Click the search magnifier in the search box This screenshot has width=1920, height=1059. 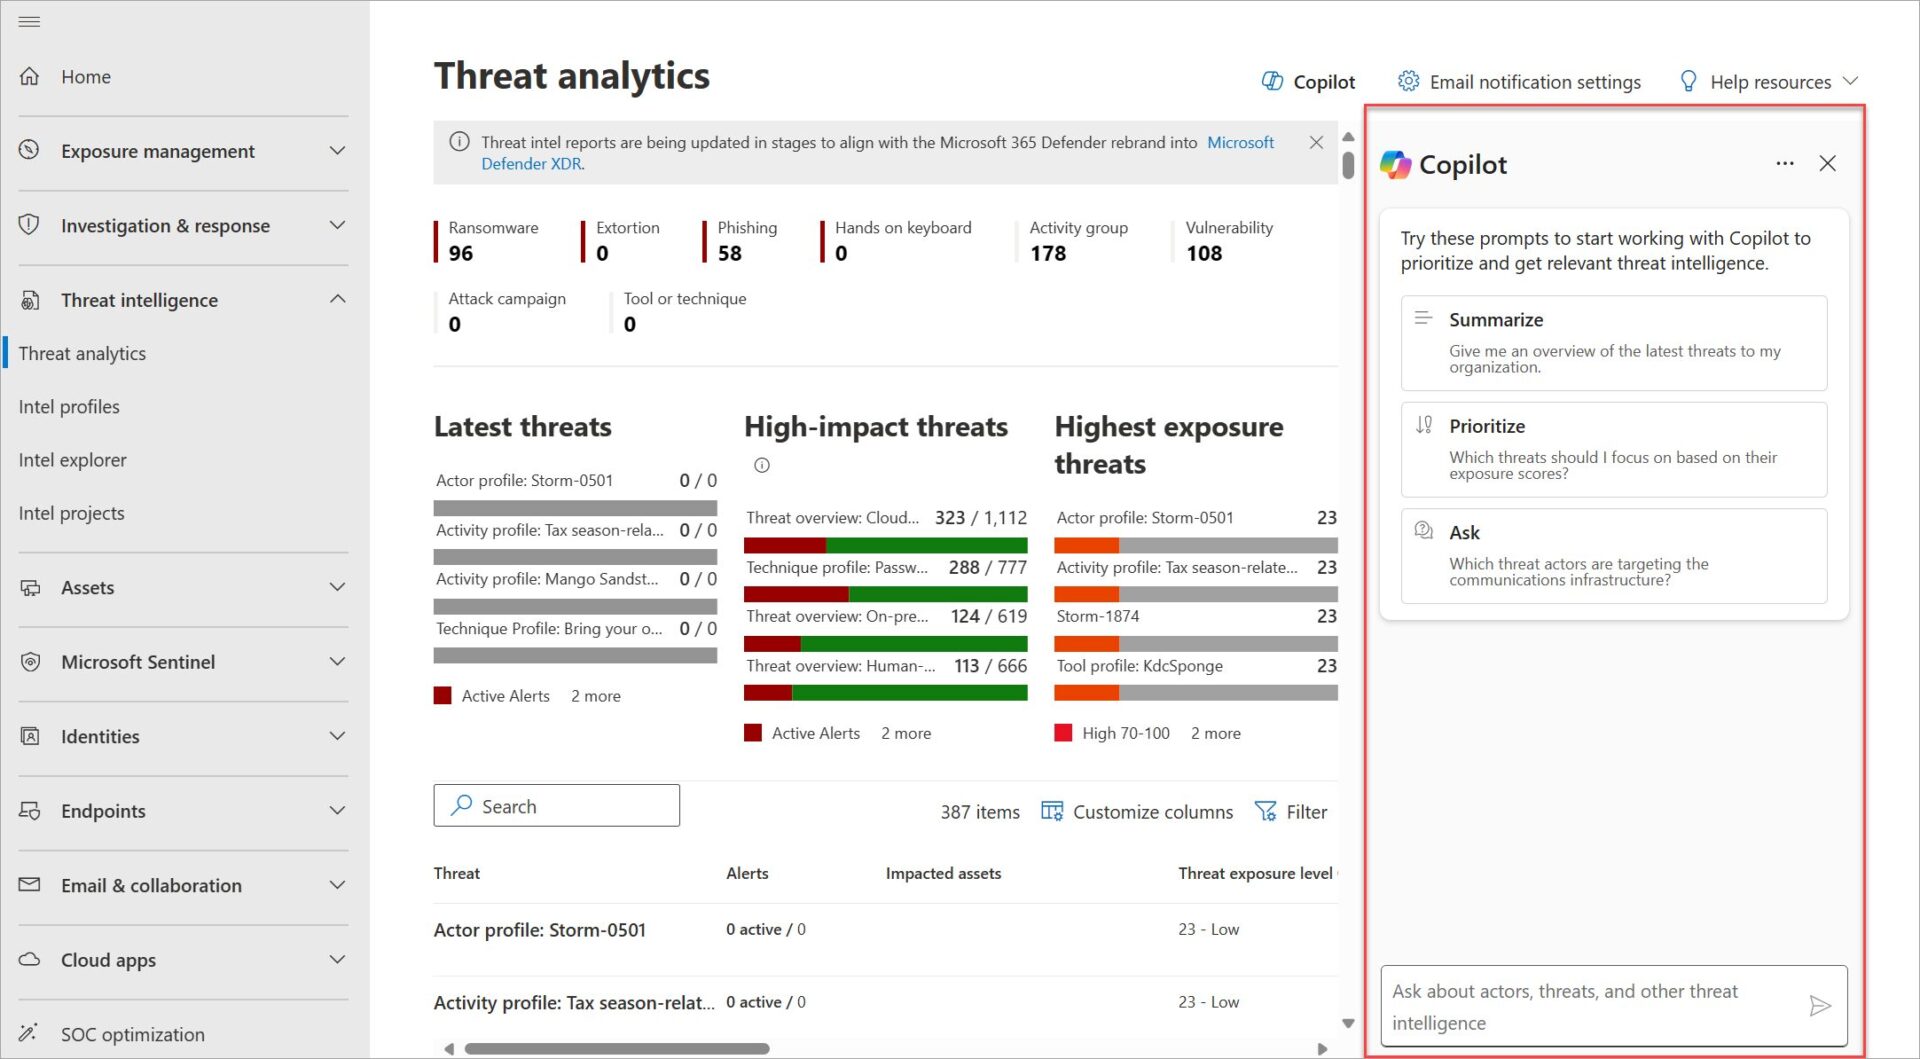[x=461, y=805]
